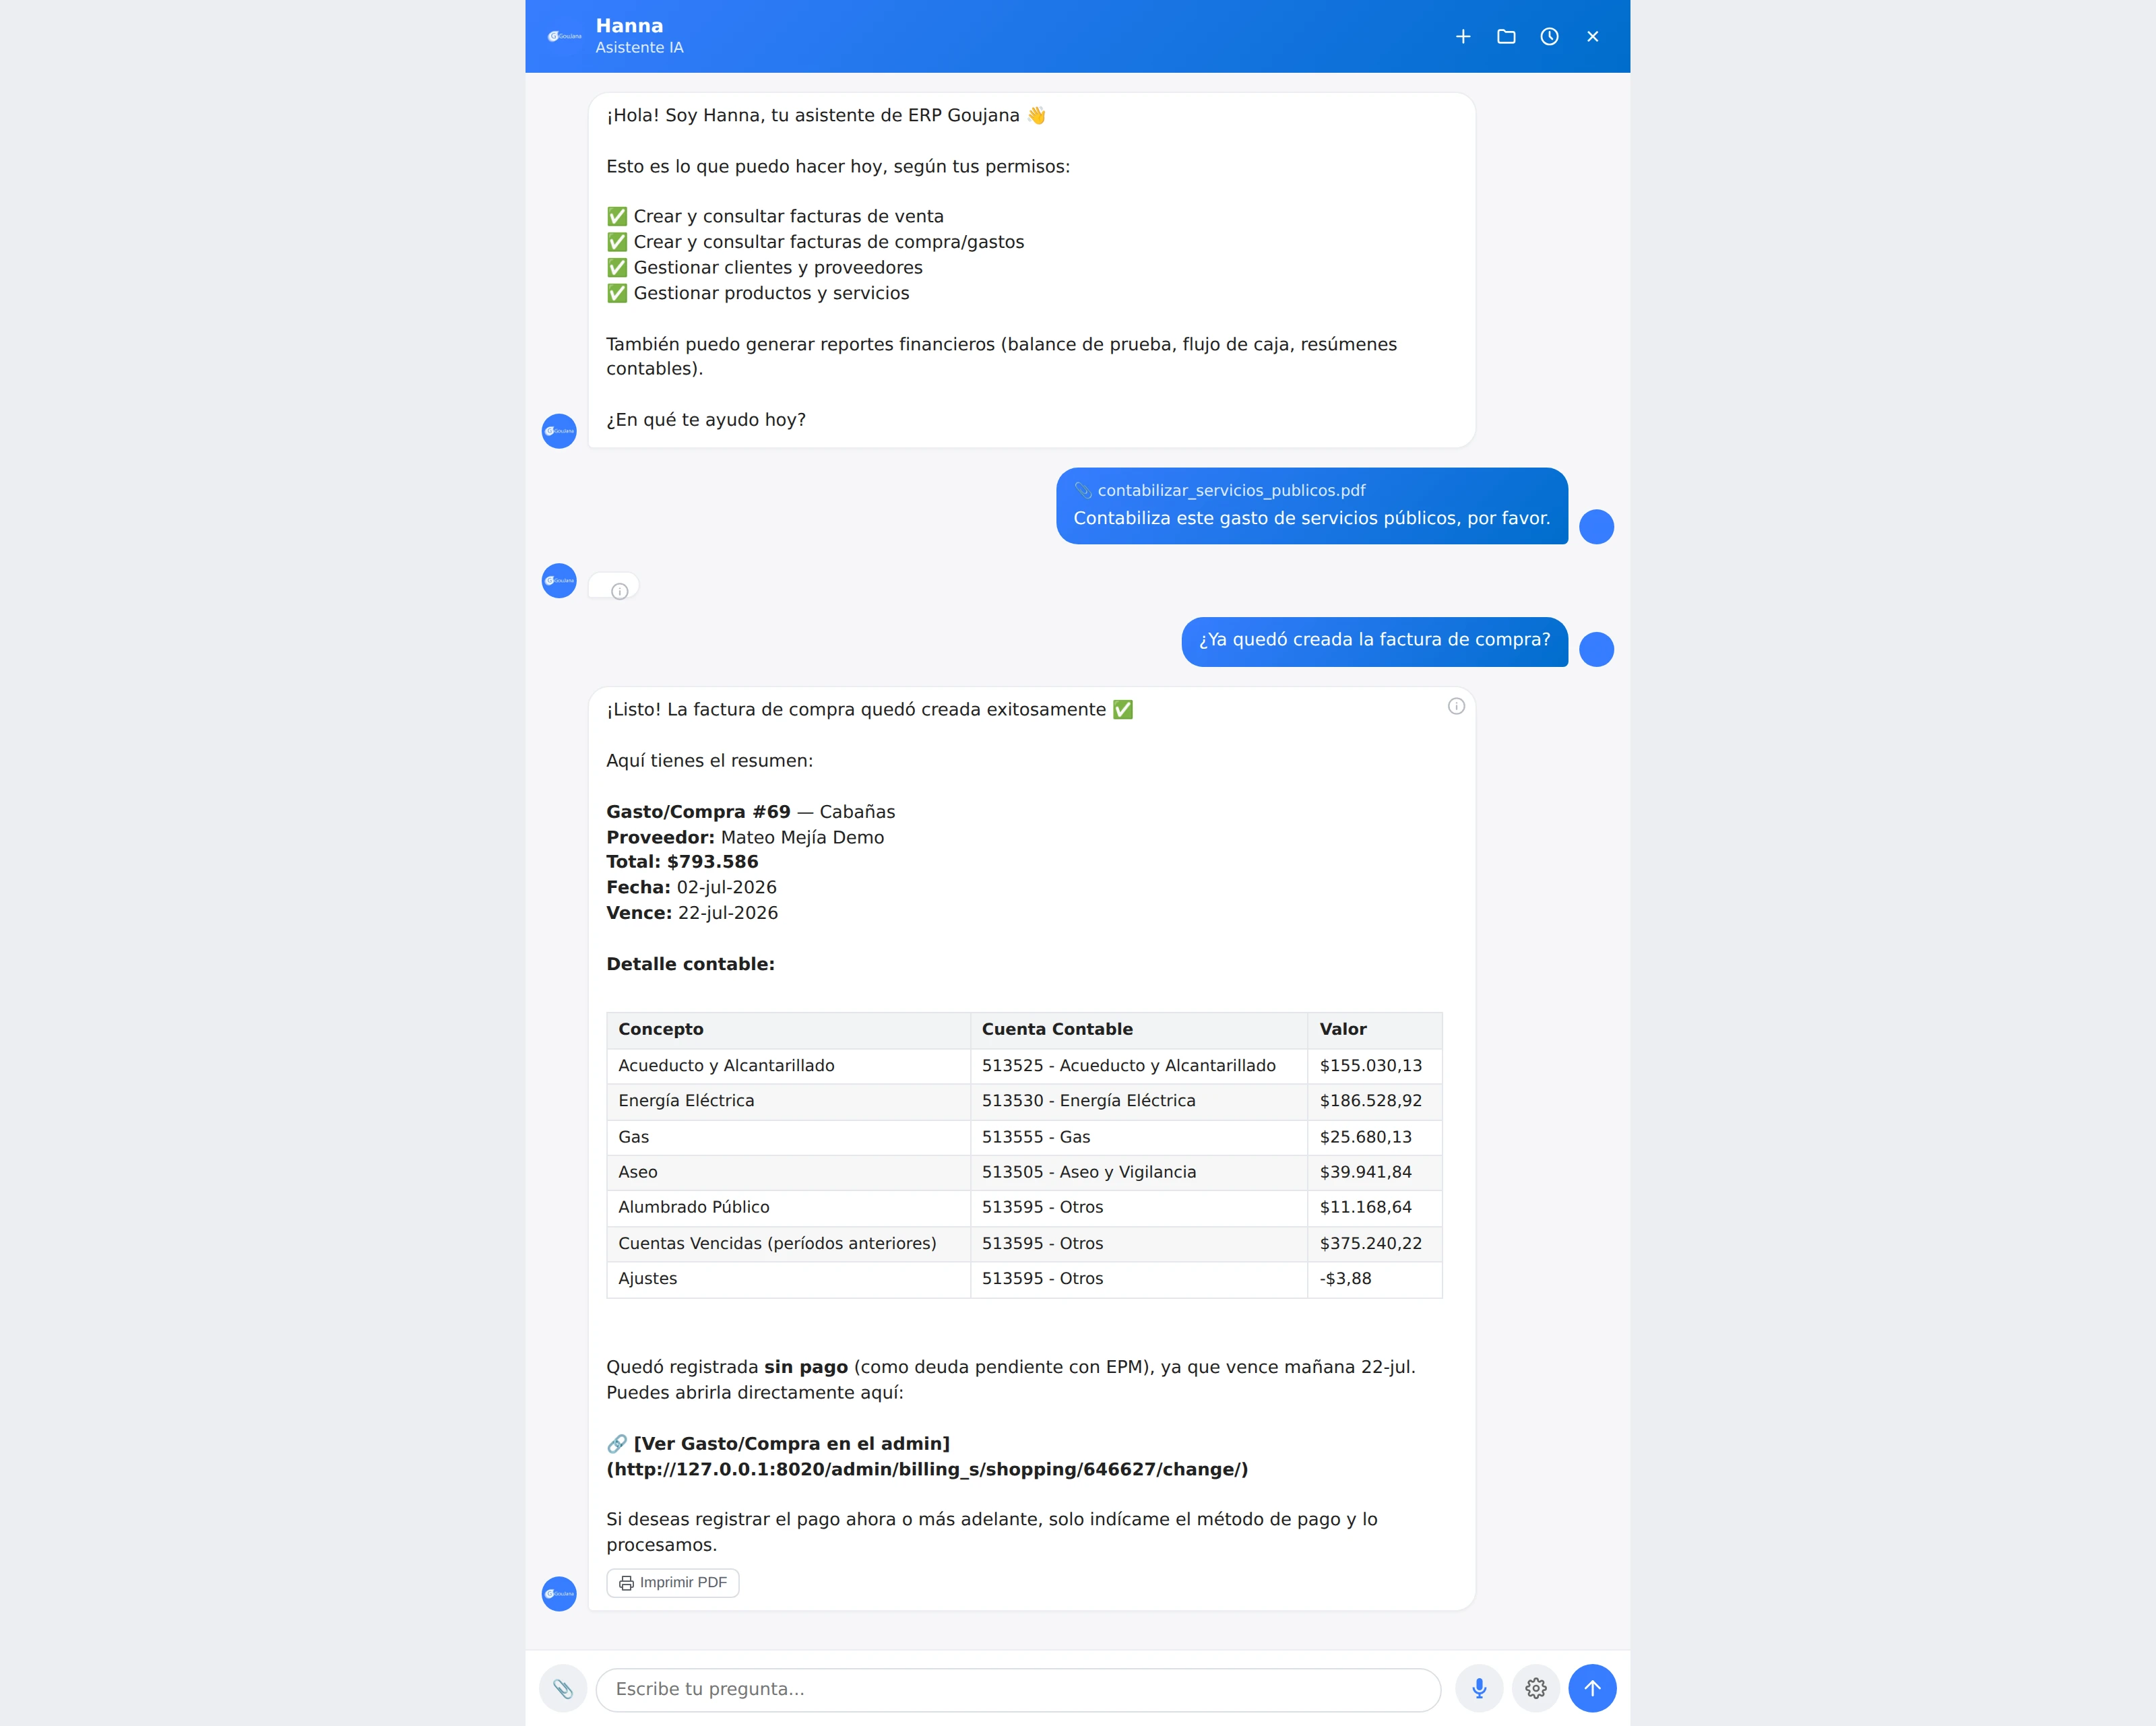Close the Hanna assistant panel
This screenshot has width=2156, height=1726.
click(1592, 37)
